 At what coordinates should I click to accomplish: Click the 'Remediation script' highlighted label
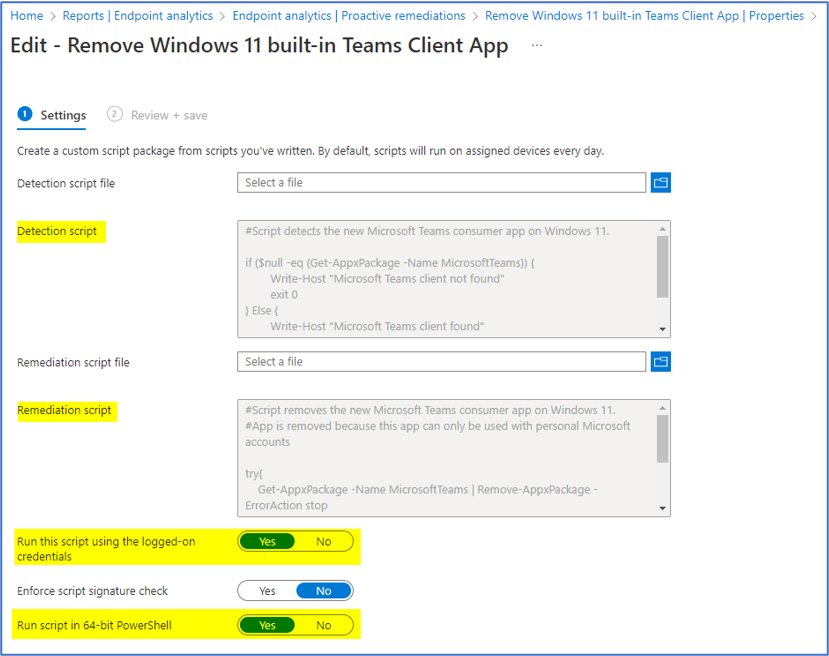click(65, 410)
